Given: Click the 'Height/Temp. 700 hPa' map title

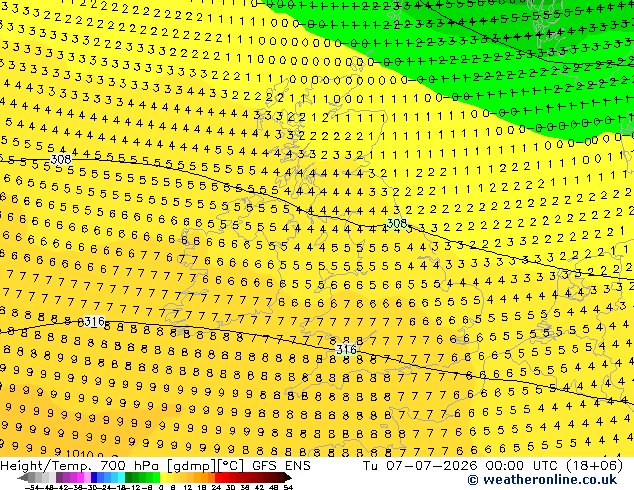Looking at the screenshot, I should coord(79,466).
